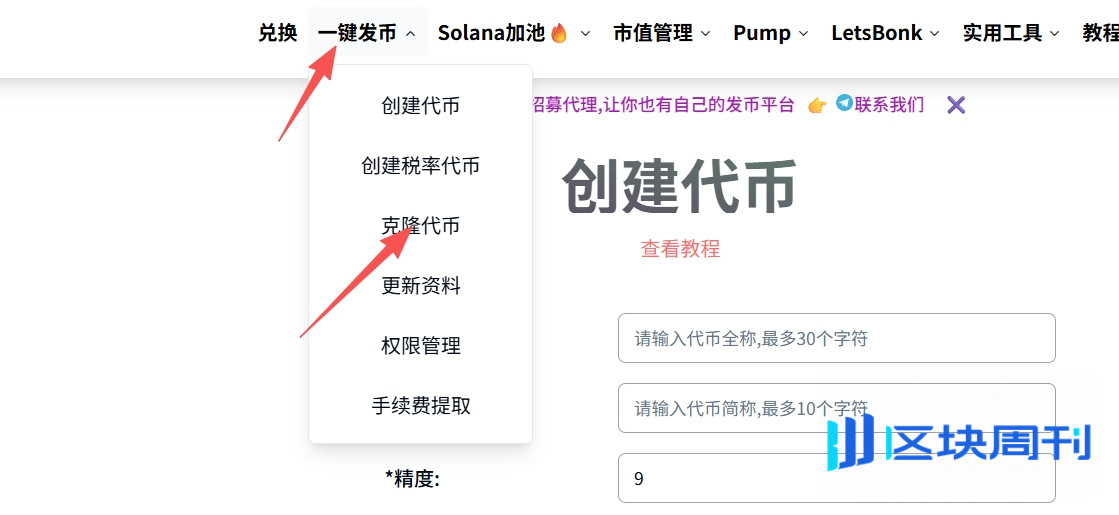1119x515 pixels.
Task: Select 兑换 in the navigation bar
Action: click(278, 33)
